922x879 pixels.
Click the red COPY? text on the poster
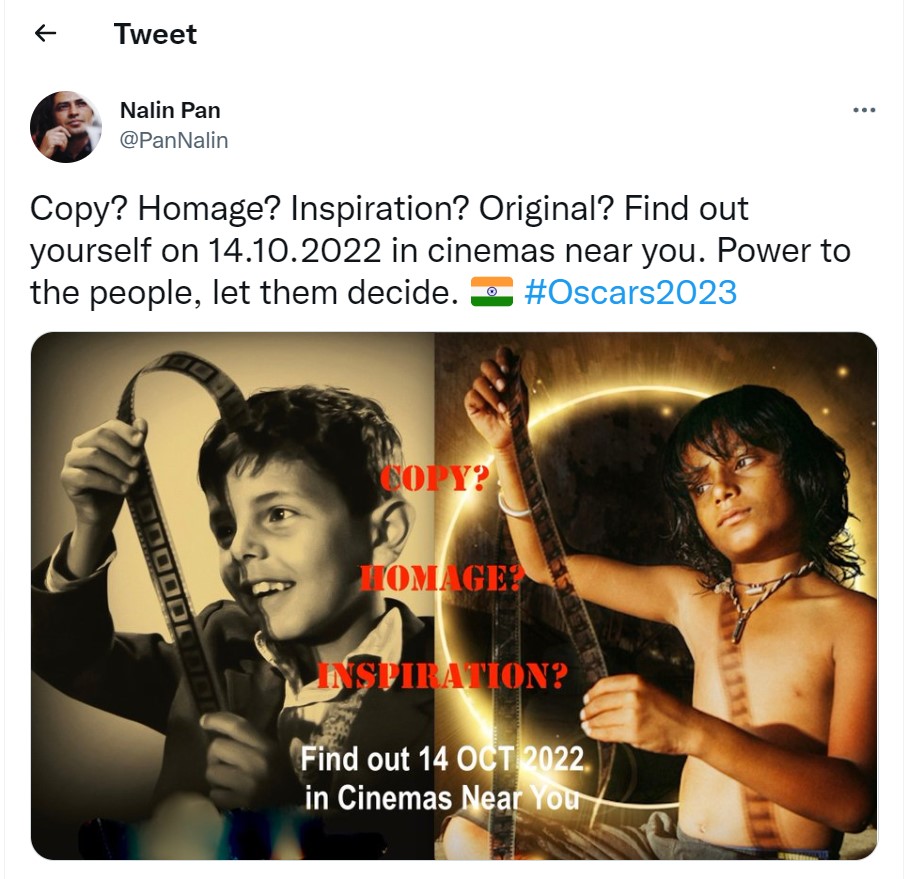point(433,480)
